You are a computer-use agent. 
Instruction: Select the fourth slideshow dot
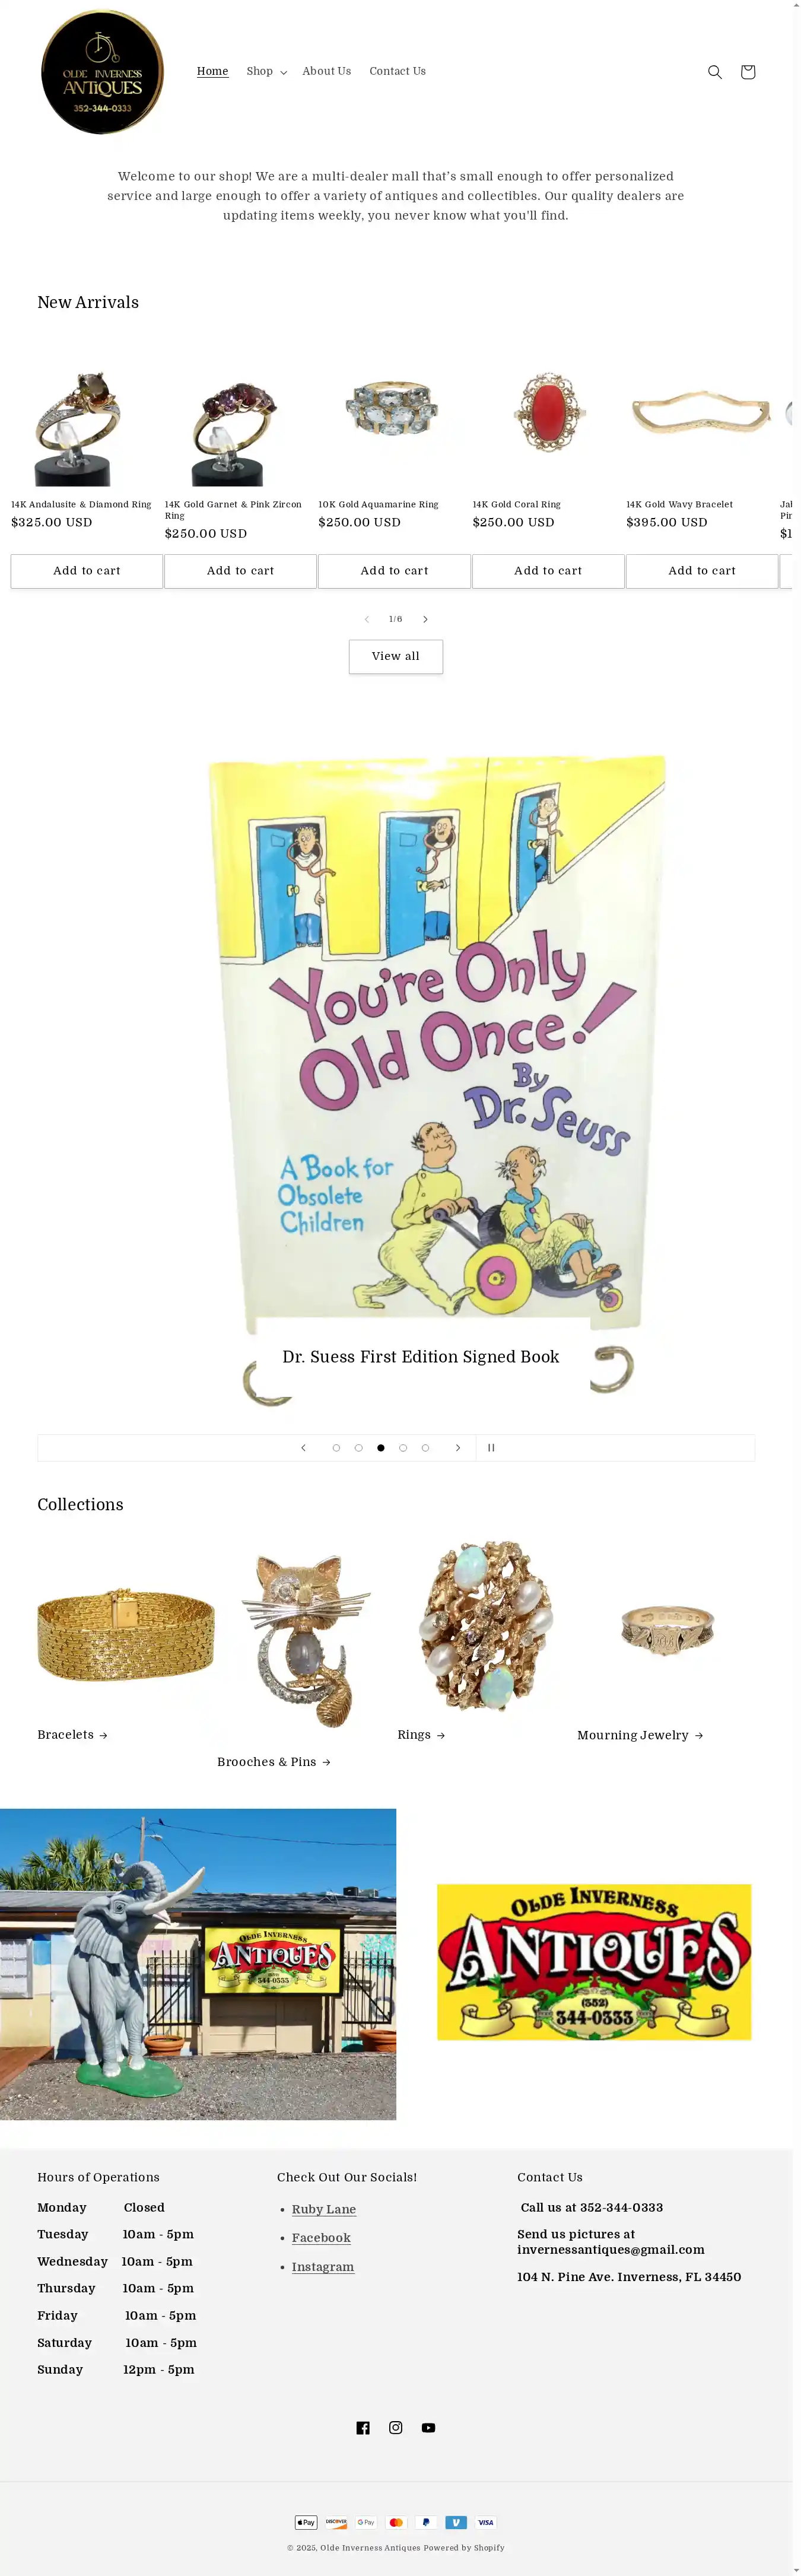(403, 1447)
